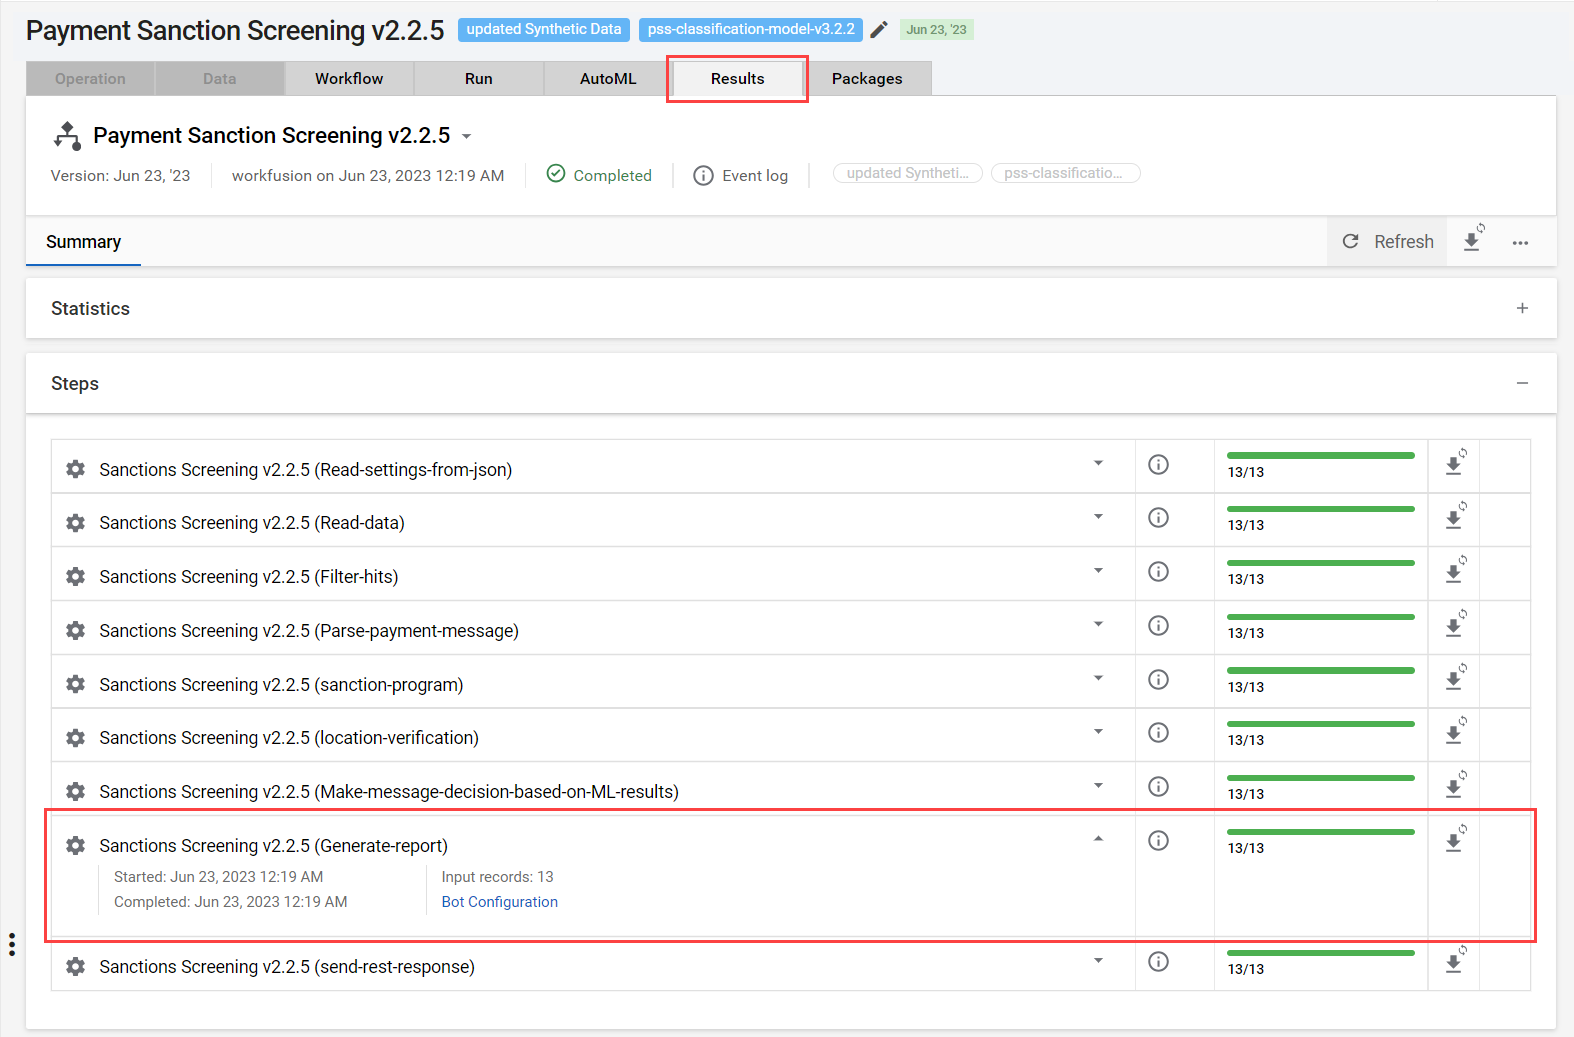Click the green Jun 23, '23 version badge
The width and height of the screenshot is (1574, 1037).
(937, 30)
